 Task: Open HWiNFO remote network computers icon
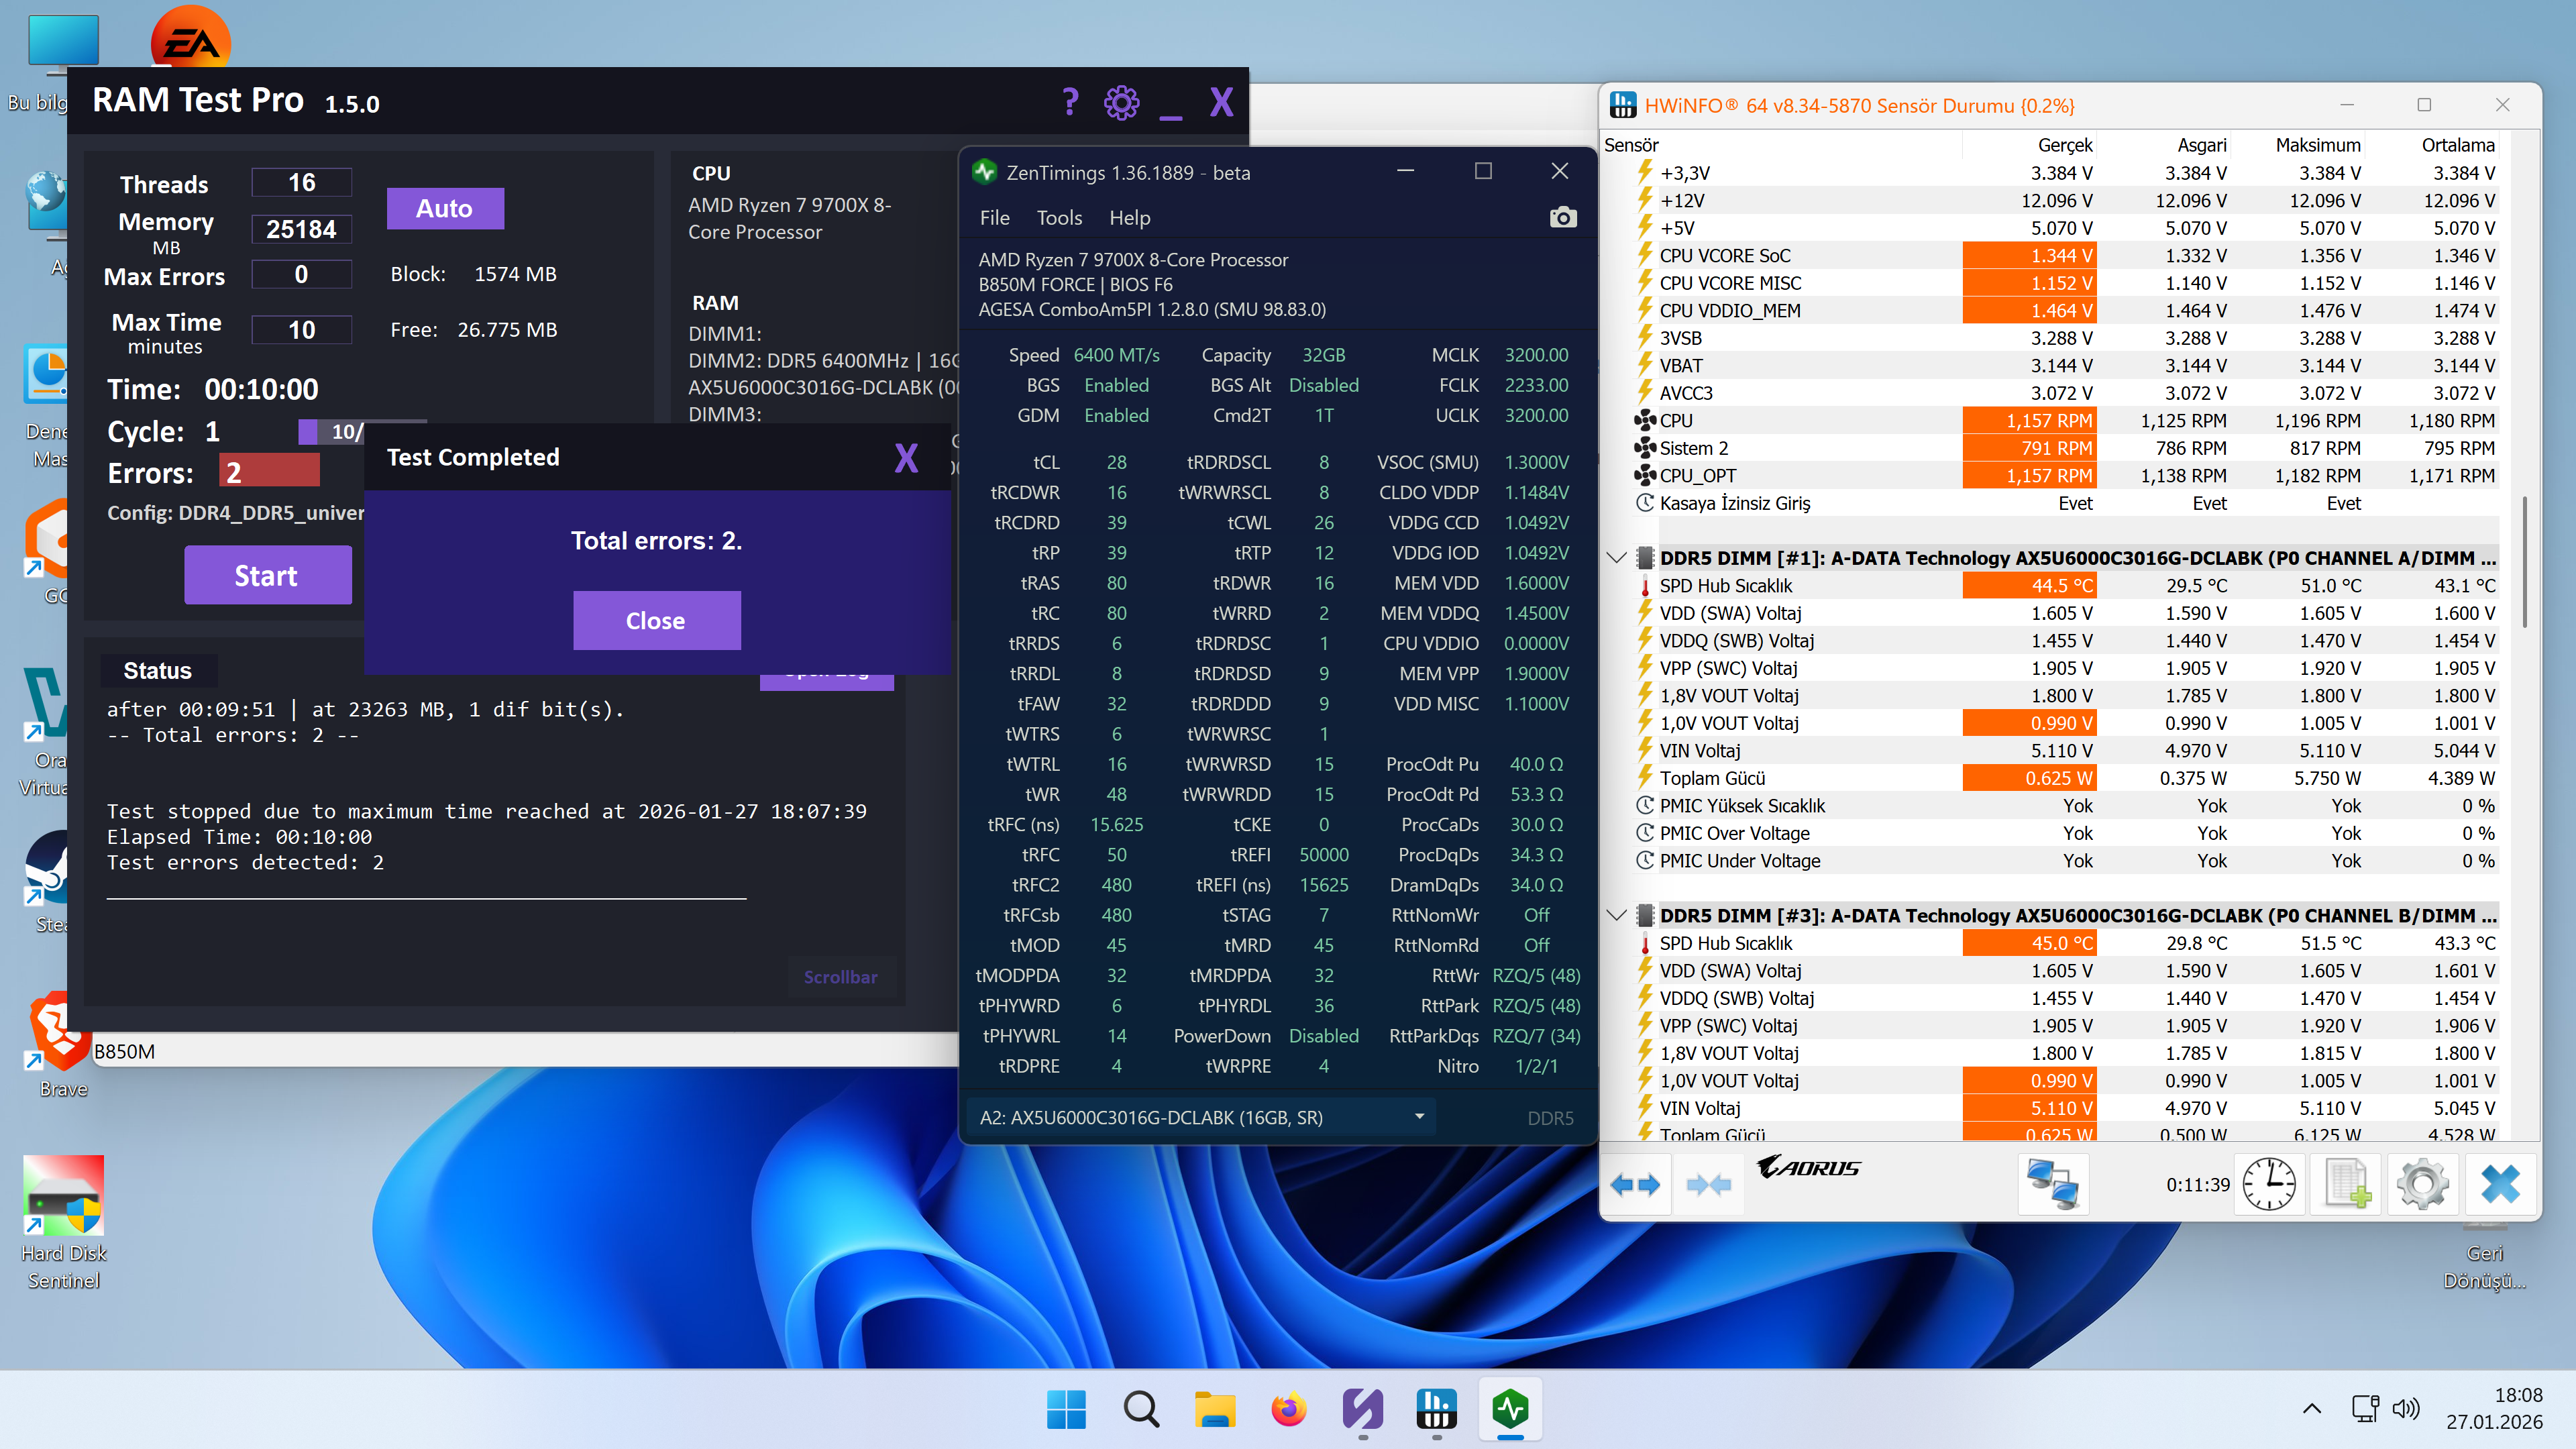2053,1185
